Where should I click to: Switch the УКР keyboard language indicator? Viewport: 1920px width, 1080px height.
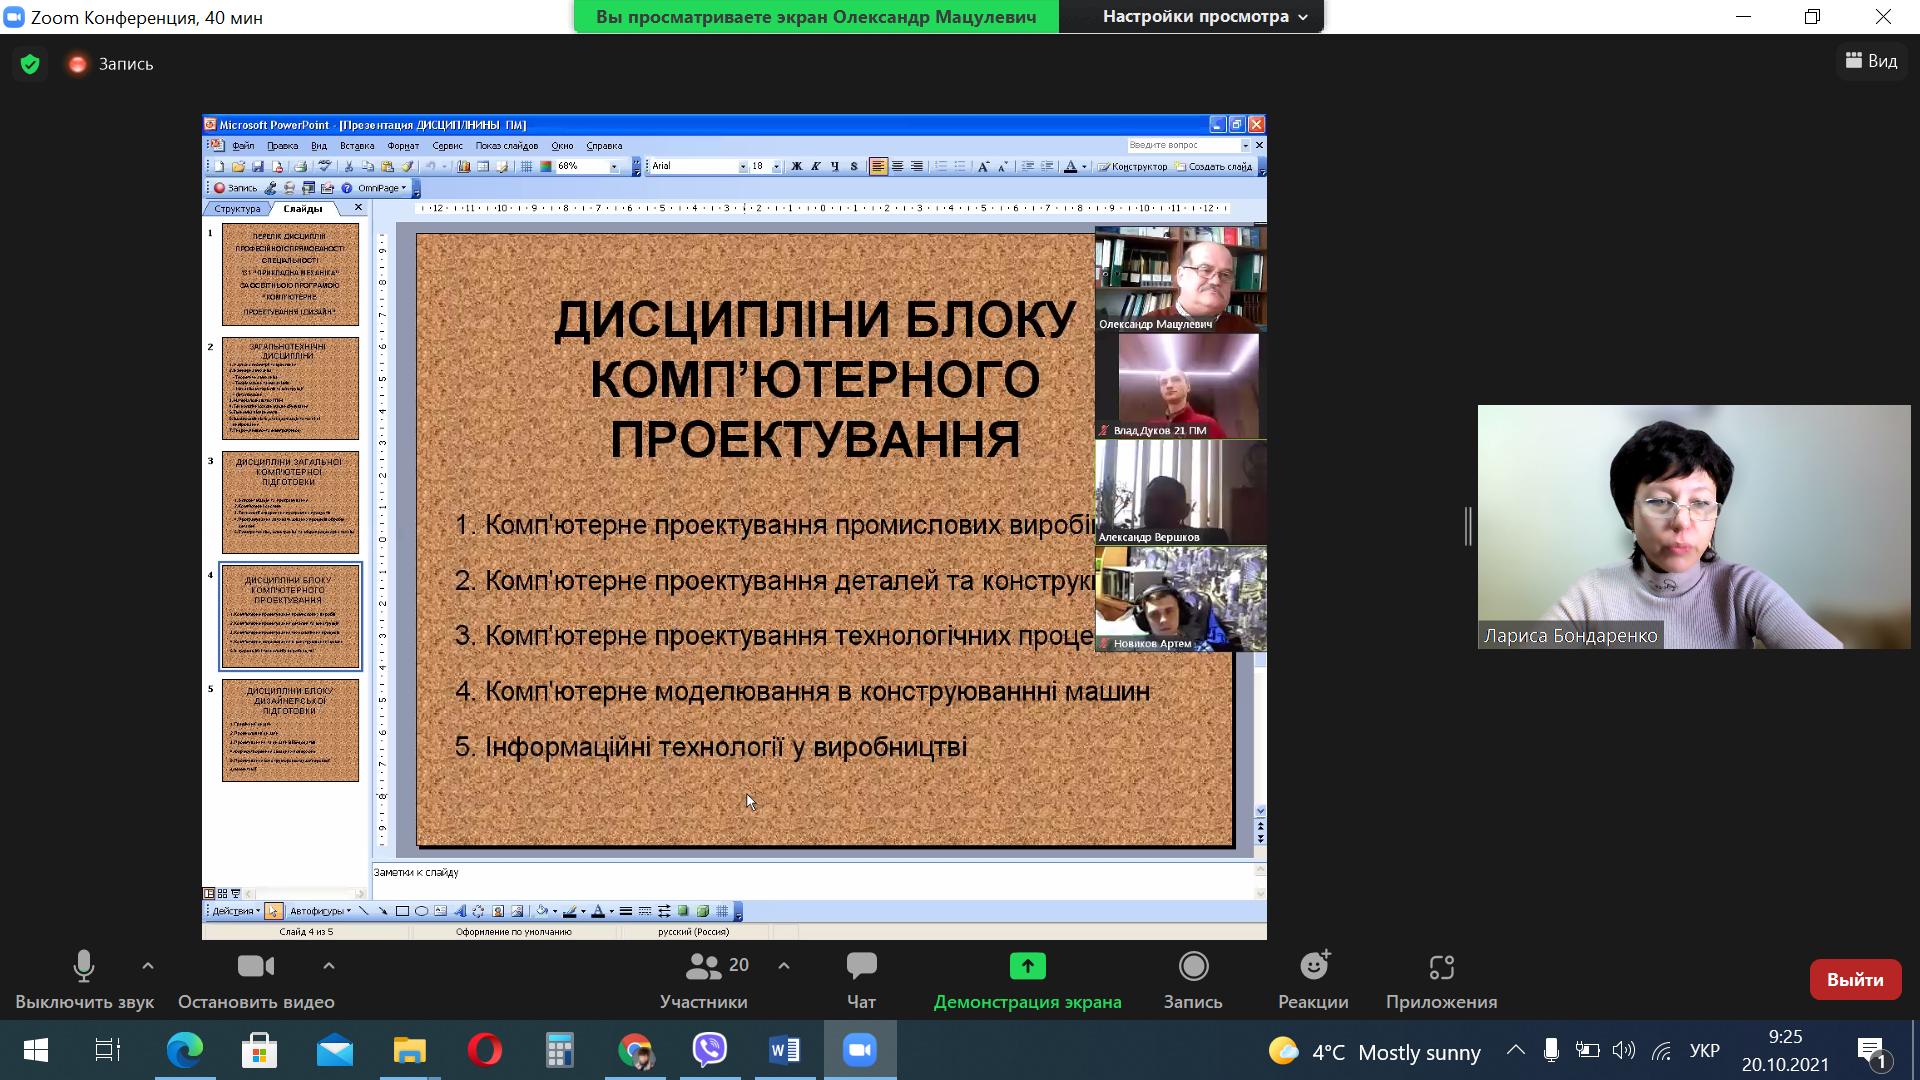point(1704,1051)
